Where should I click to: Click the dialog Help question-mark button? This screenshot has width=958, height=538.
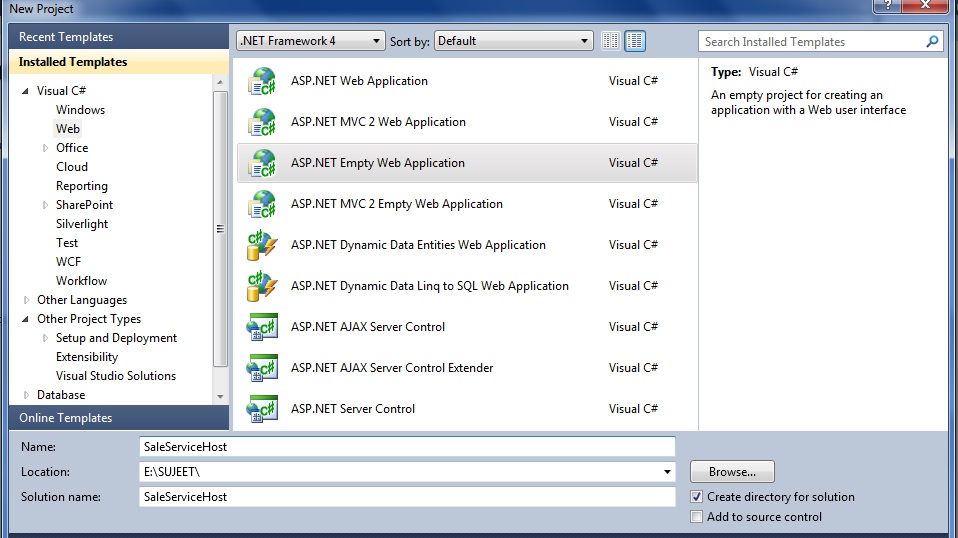(888, 5)
